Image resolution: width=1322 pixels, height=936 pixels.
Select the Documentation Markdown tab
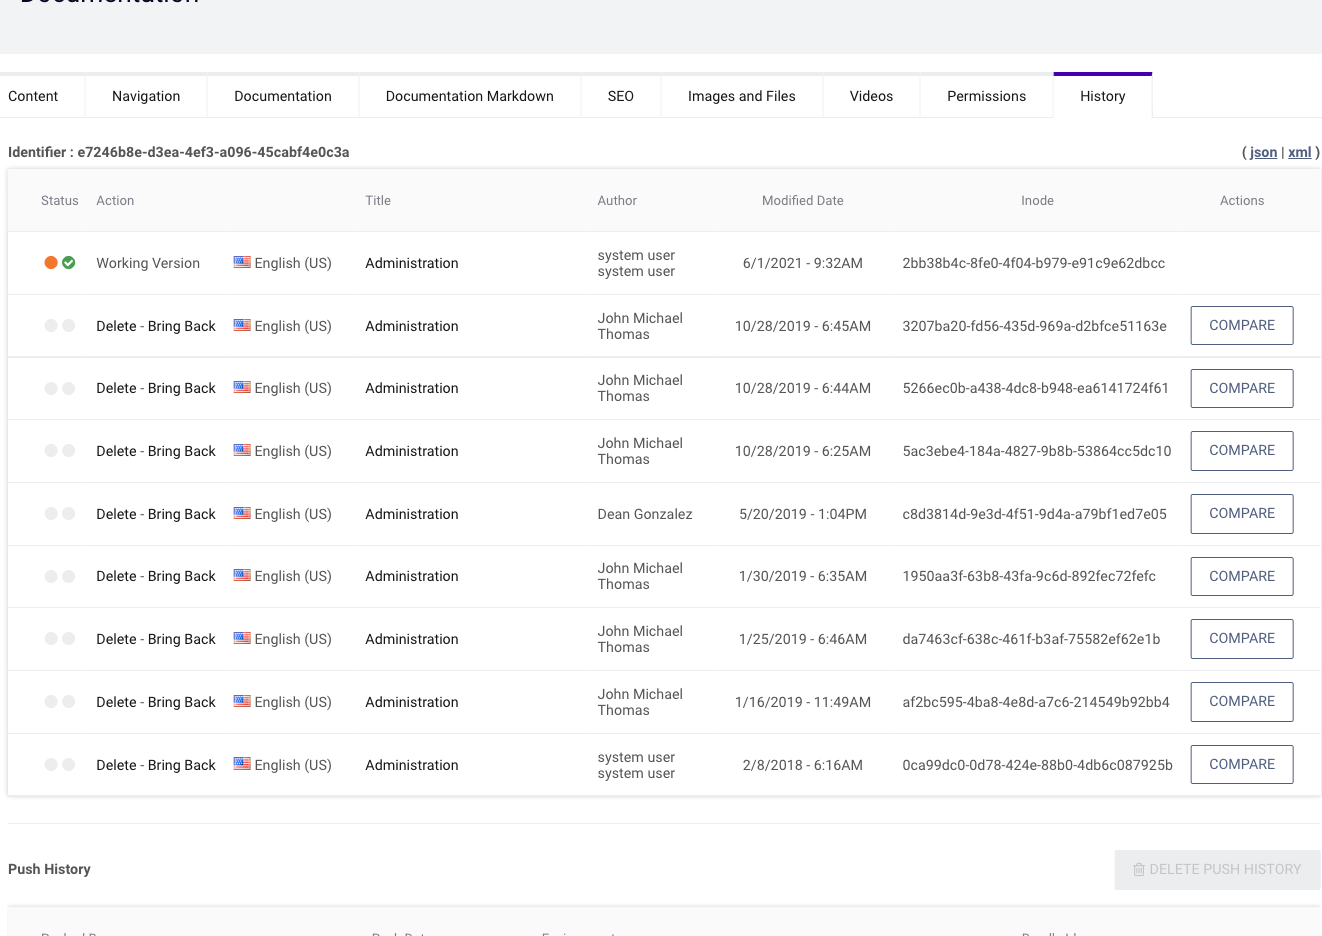point(469,95)
